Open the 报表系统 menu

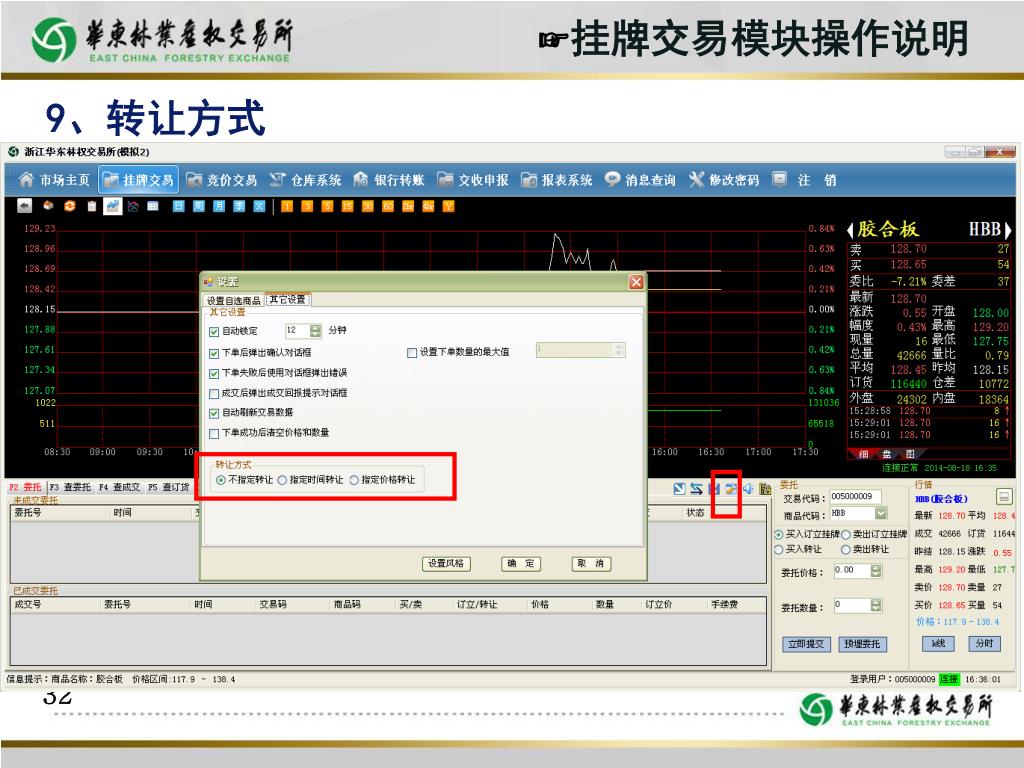556,180
